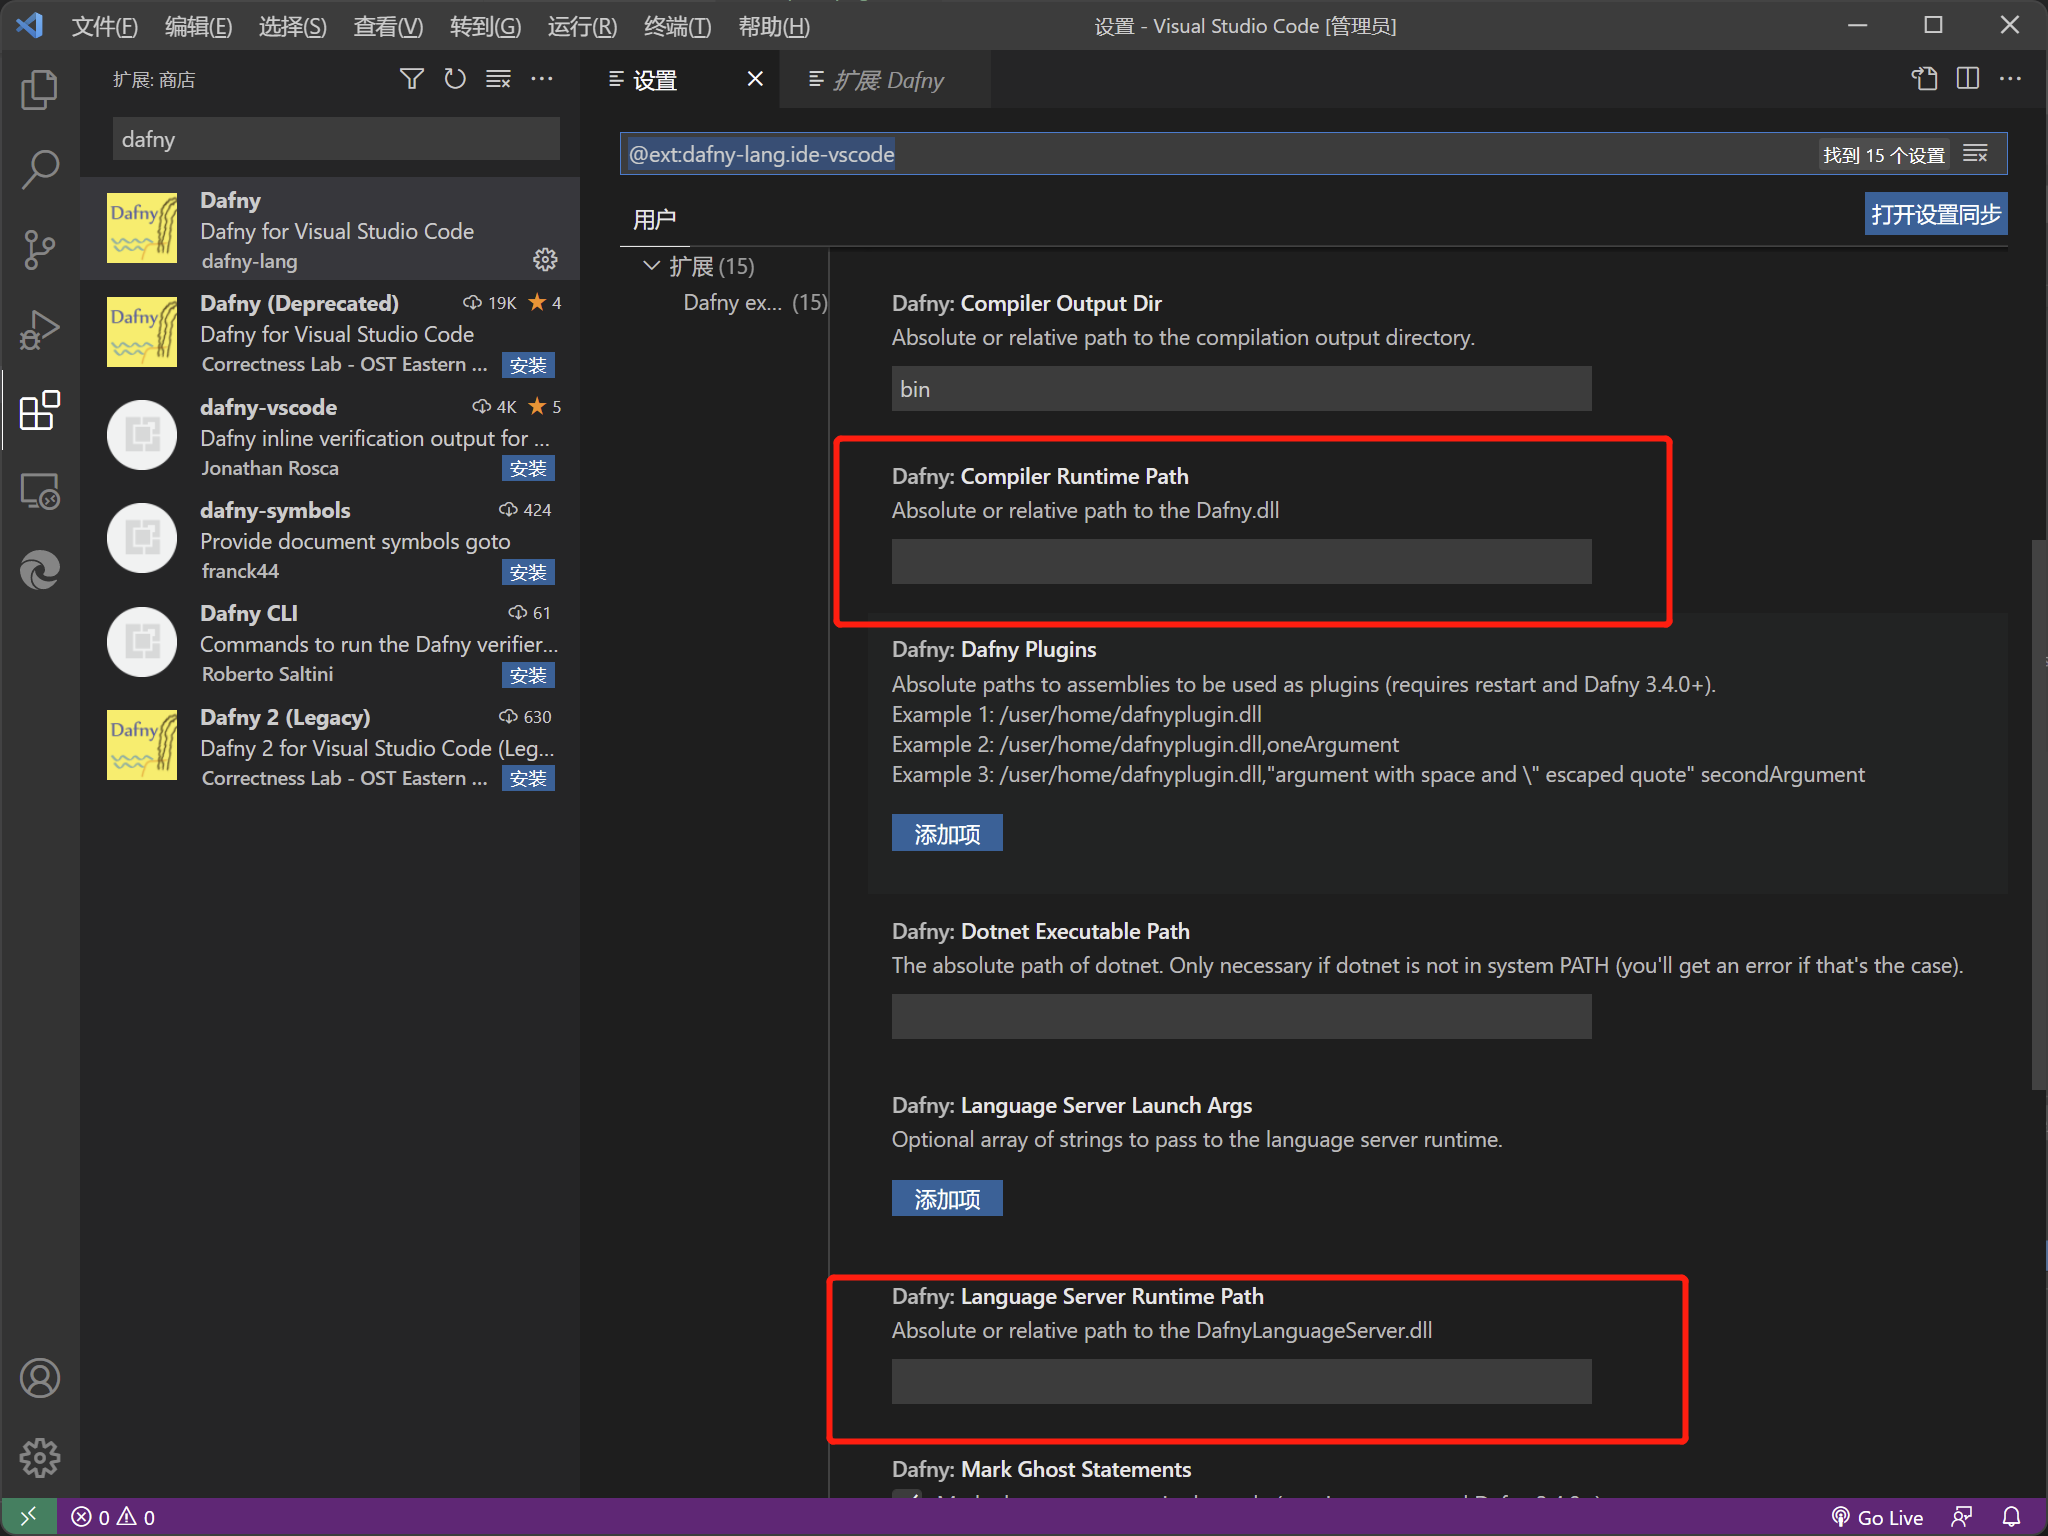
Task: Select the Dafny extension list entry
Action: tap(330, 229)
